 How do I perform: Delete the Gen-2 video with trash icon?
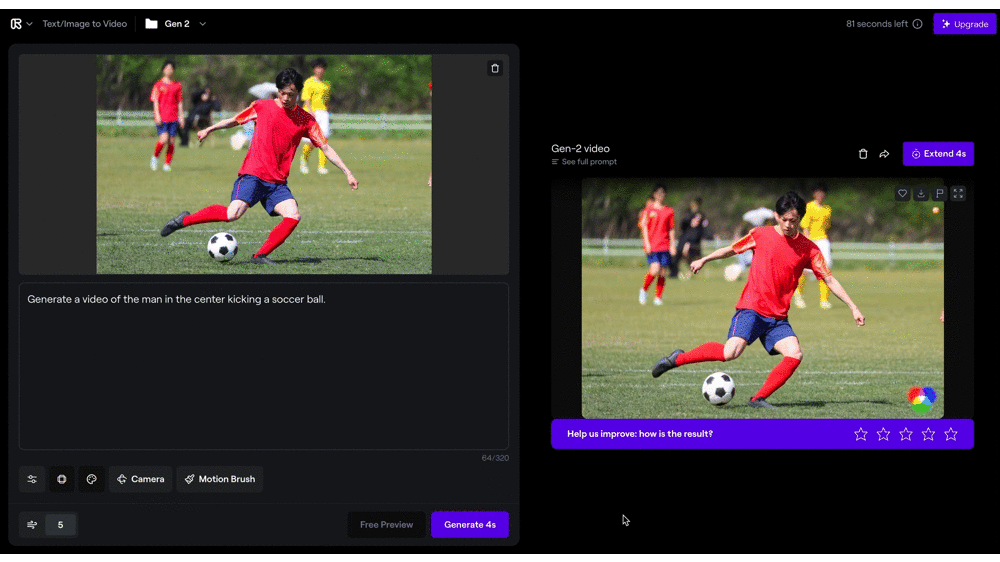pyautogui.click(x=863, y=154)
